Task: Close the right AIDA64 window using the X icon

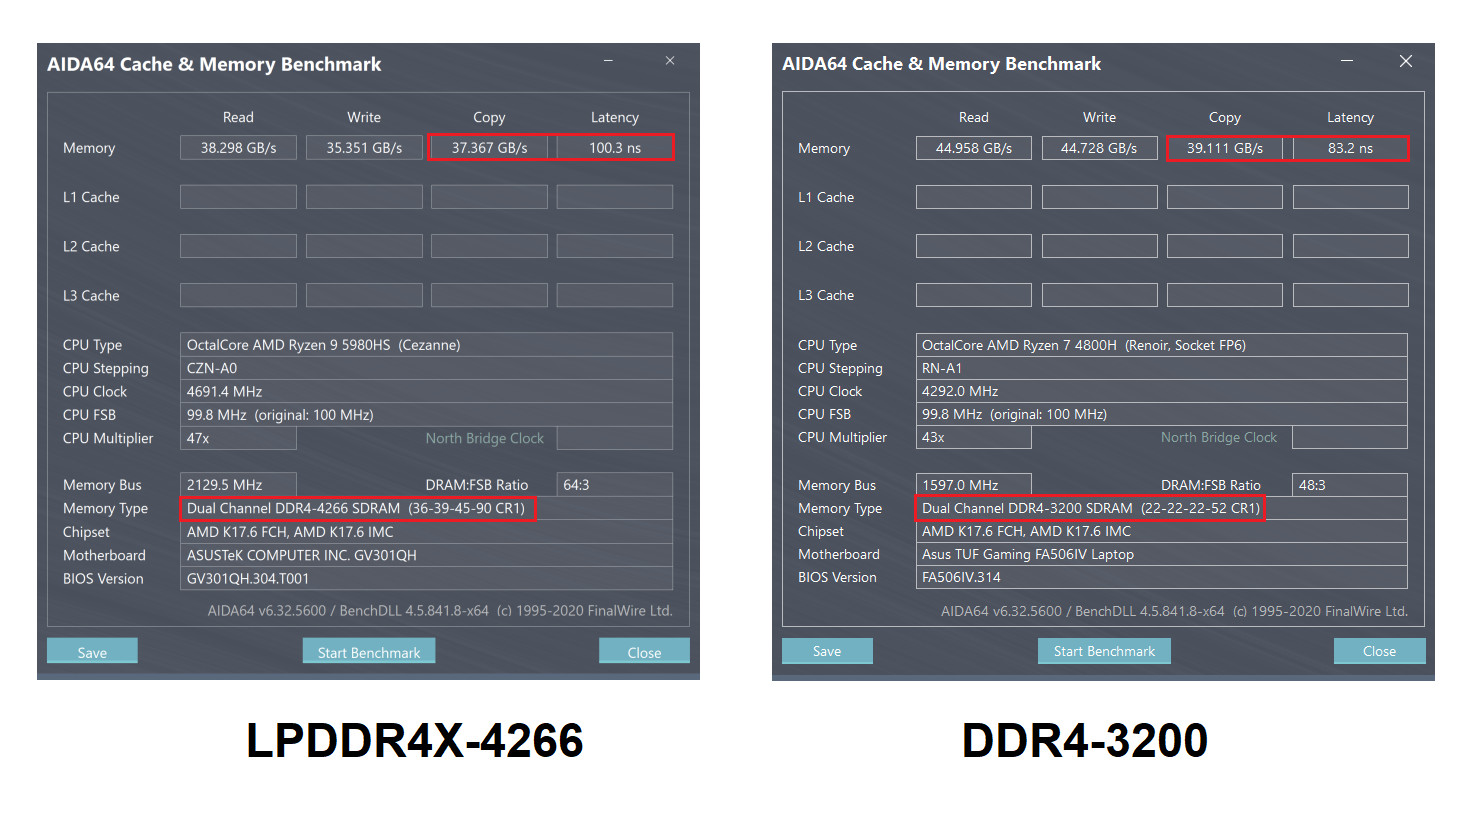Action: [x=1406, y=61]
